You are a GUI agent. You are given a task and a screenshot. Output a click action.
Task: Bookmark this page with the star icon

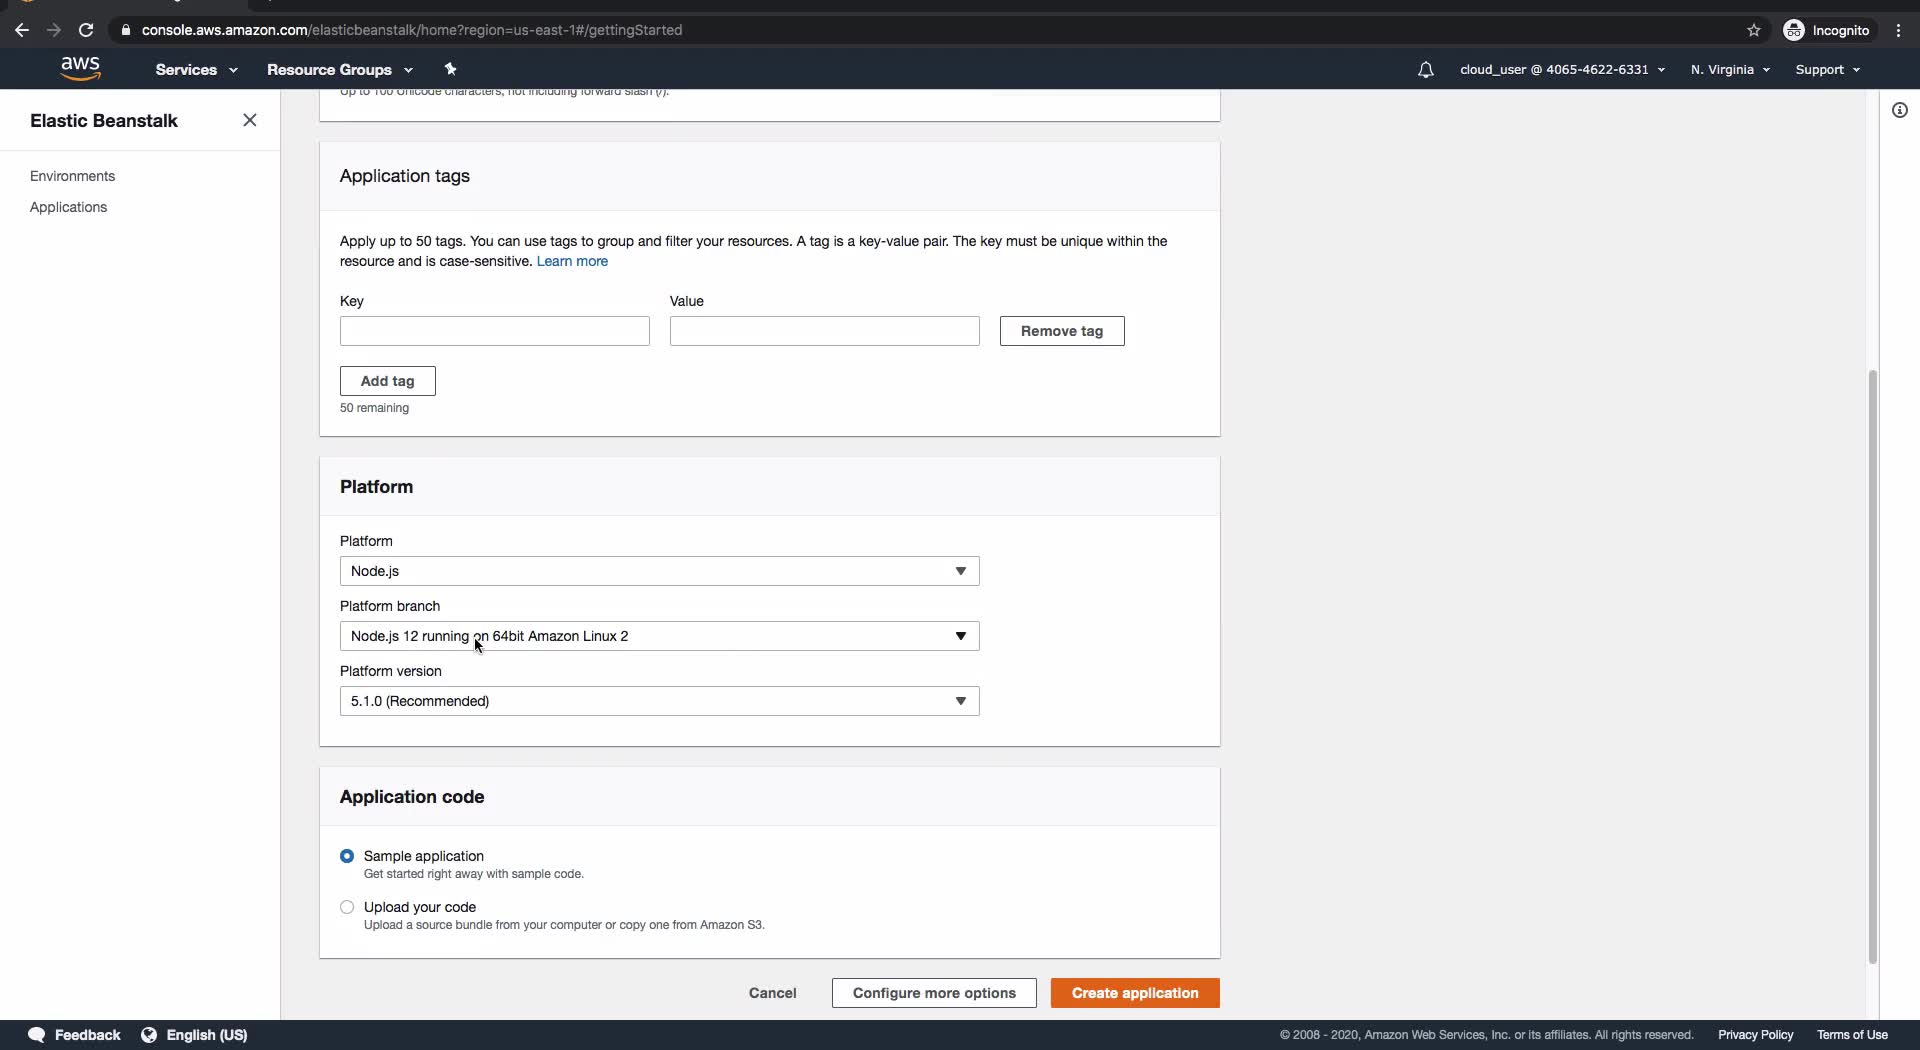coord(1753,30)
